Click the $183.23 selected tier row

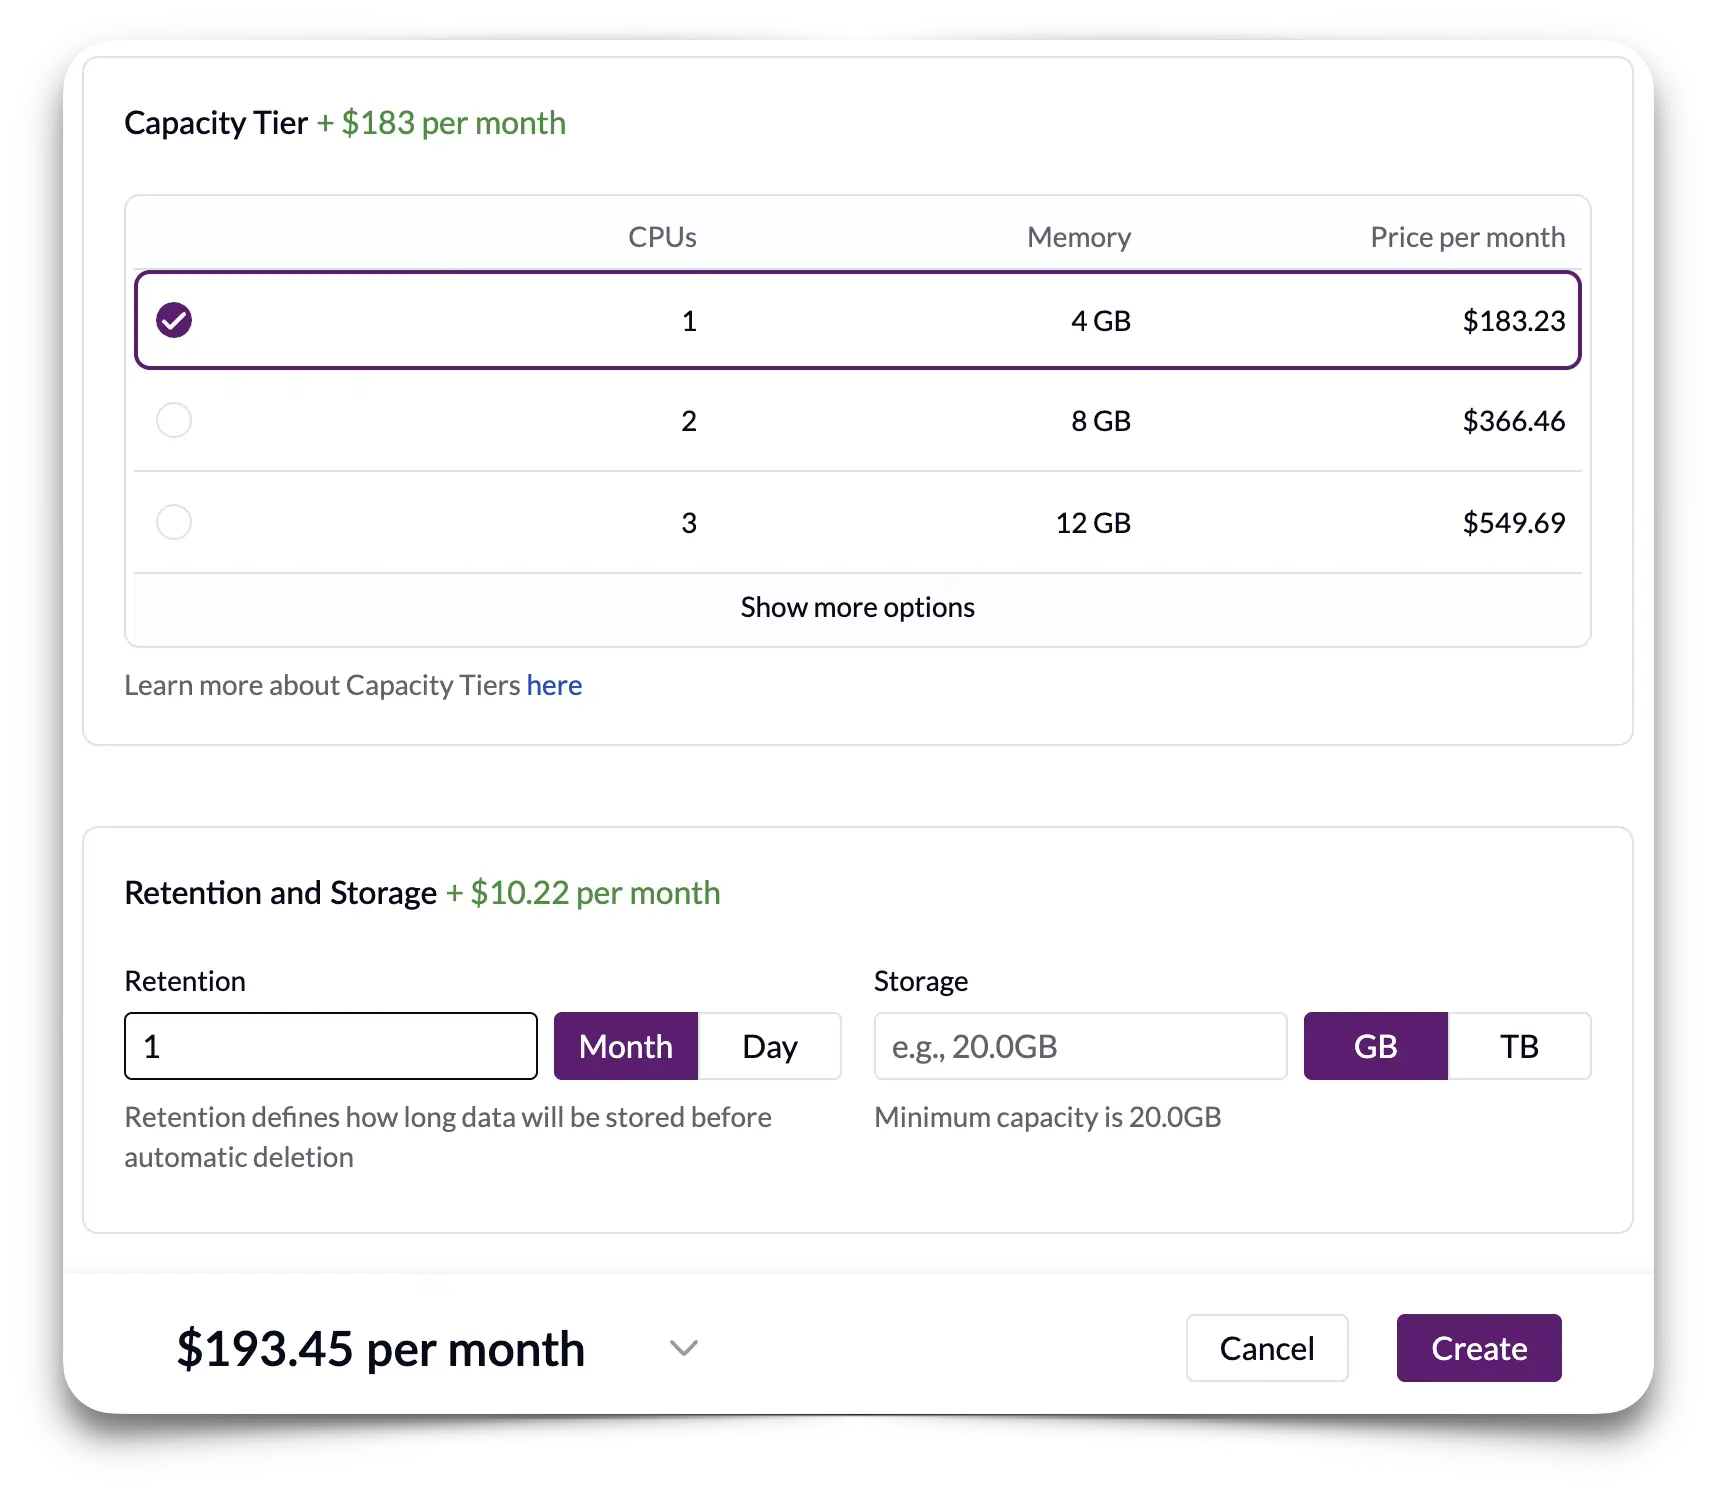pyautogui.click(x=1513, y=321)
